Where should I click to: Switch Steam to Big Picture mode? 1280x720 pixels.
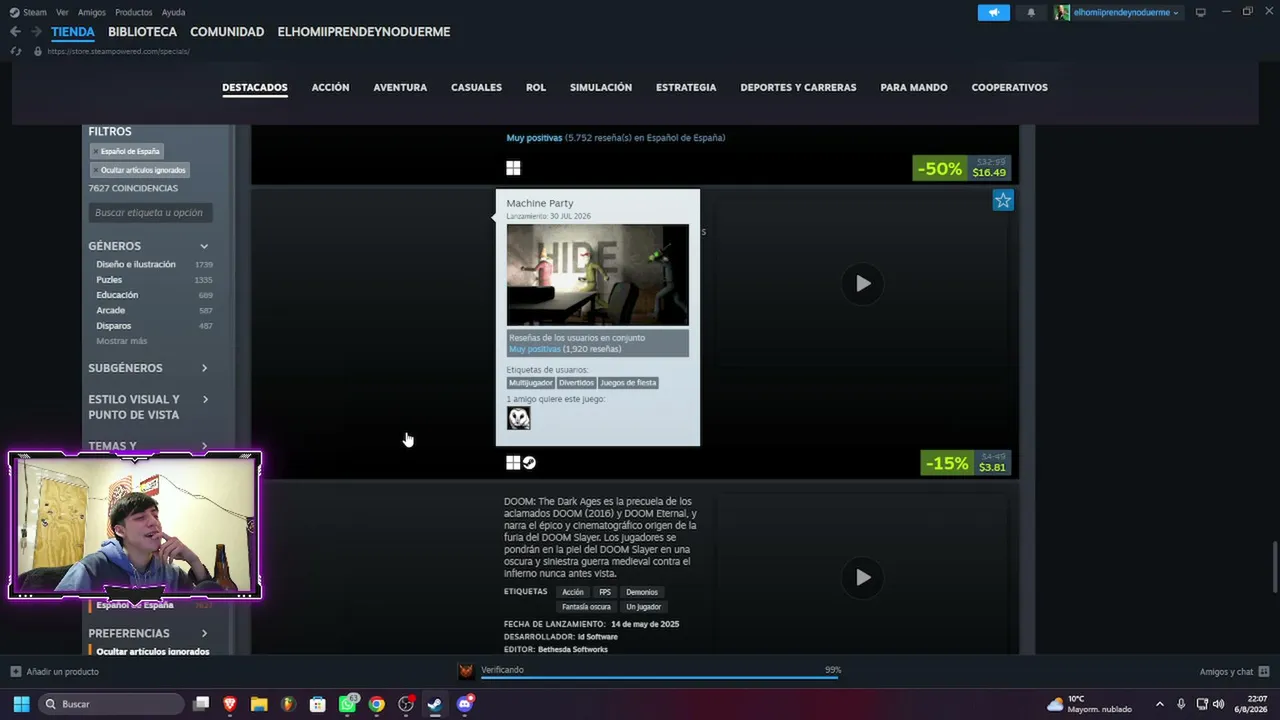coord(1200,12)
